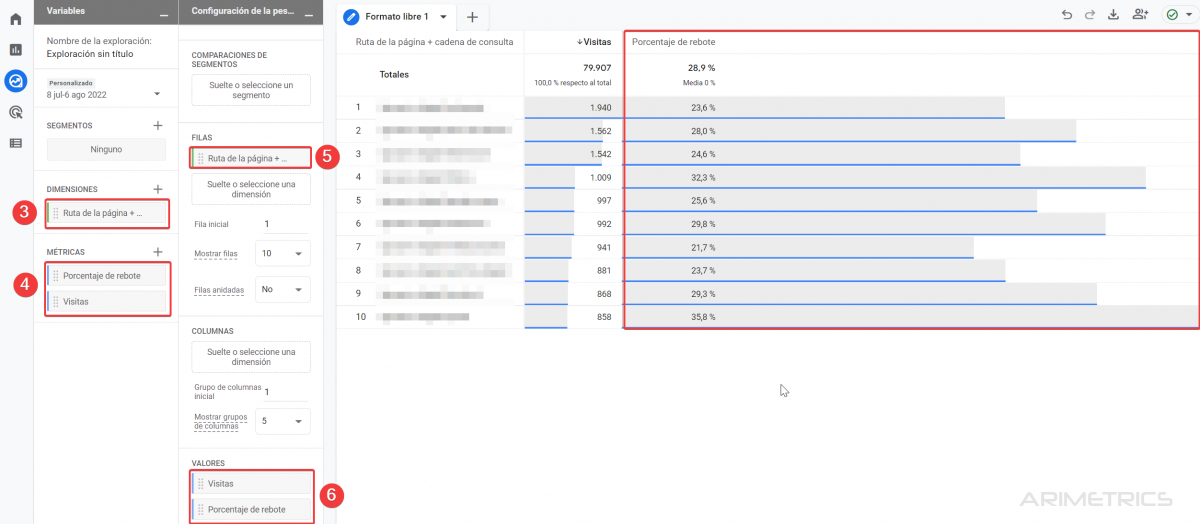Open the Advertising target icon
The image size is (1200, 524).
[x=15, y=112]
